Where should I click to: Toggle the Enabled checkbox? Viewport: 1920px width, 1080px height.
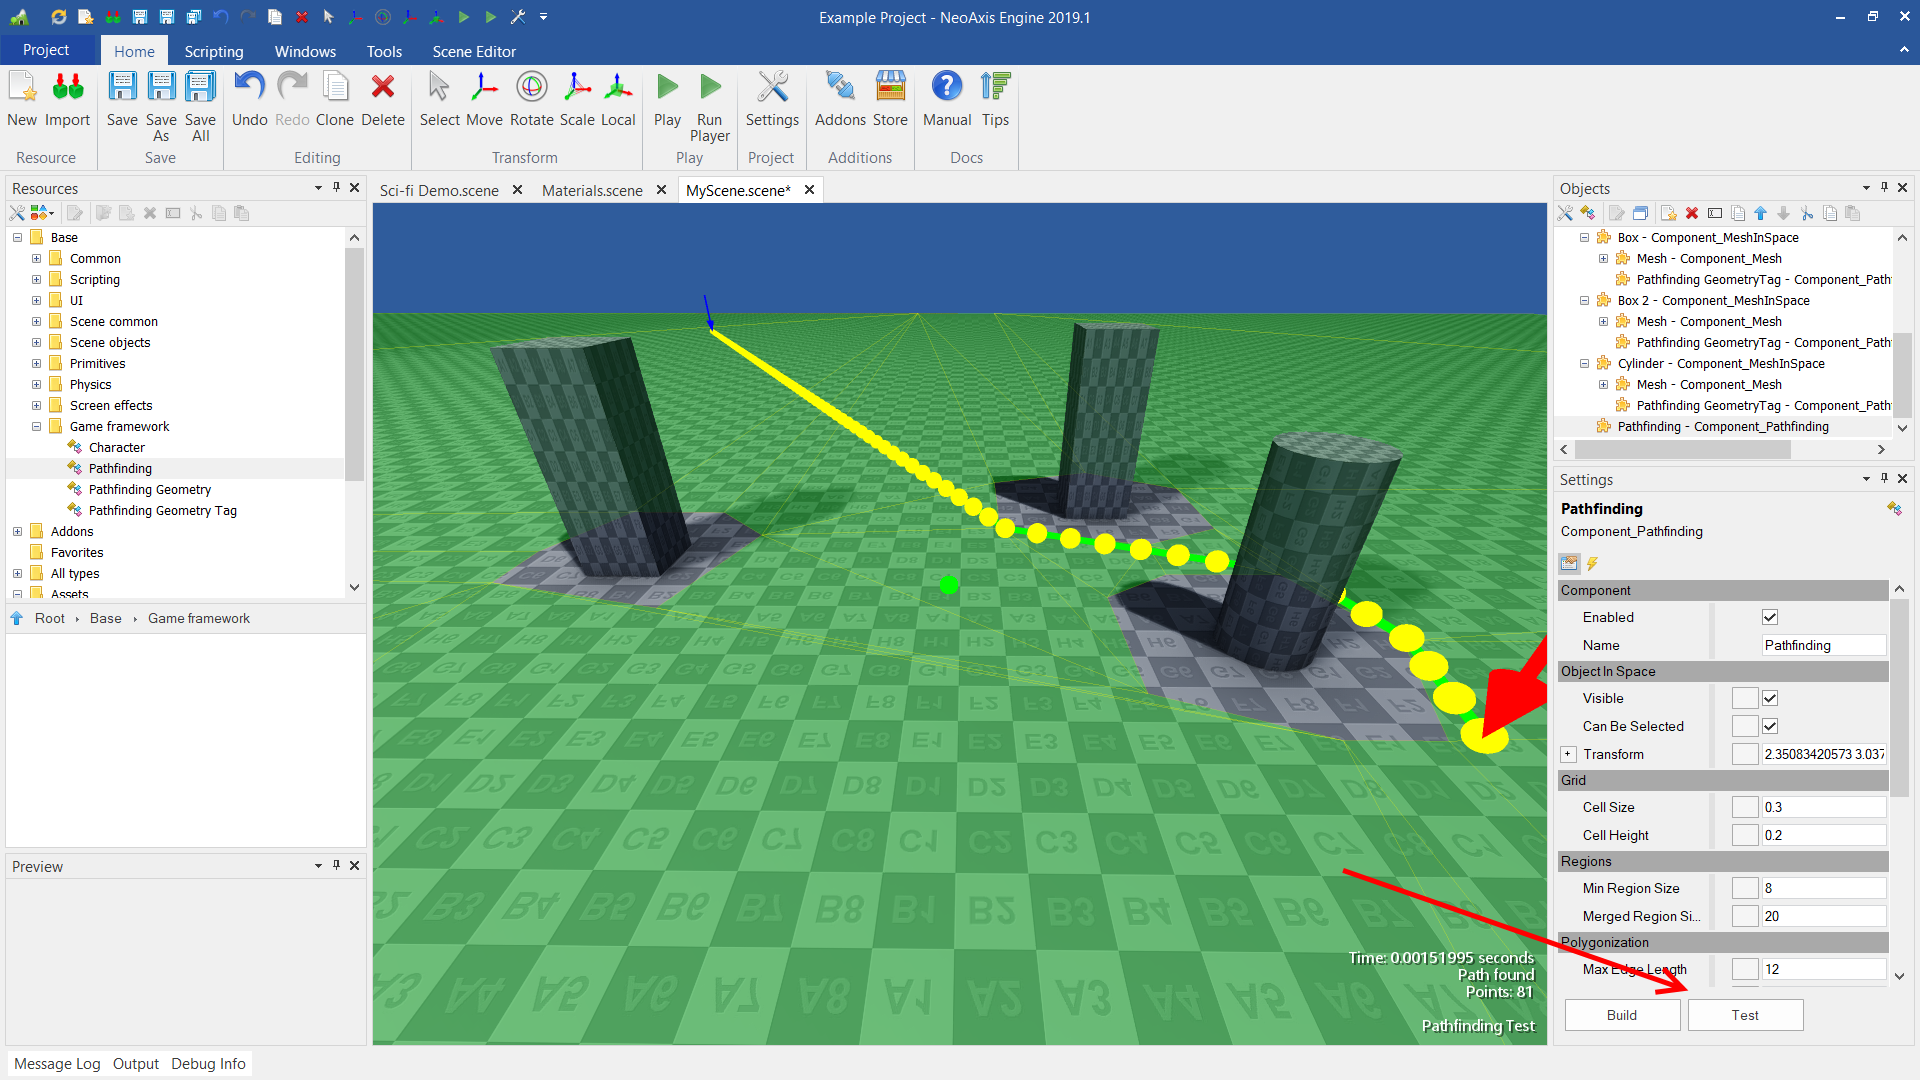pyautogui.click(x=1770, y=618)
